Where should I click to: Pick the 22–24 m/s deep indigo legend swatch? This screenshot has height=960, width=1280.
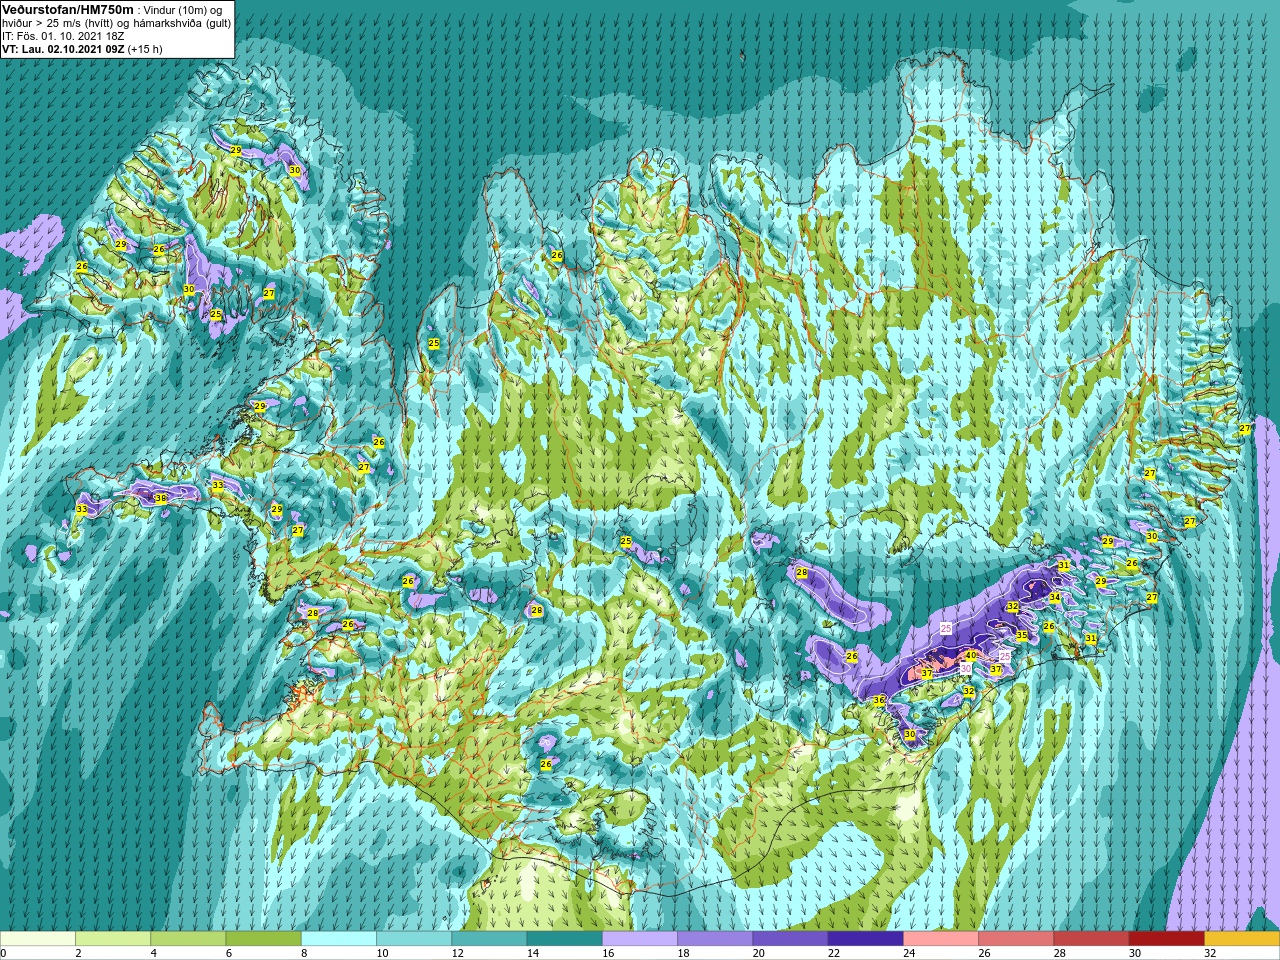click(865, 939)
